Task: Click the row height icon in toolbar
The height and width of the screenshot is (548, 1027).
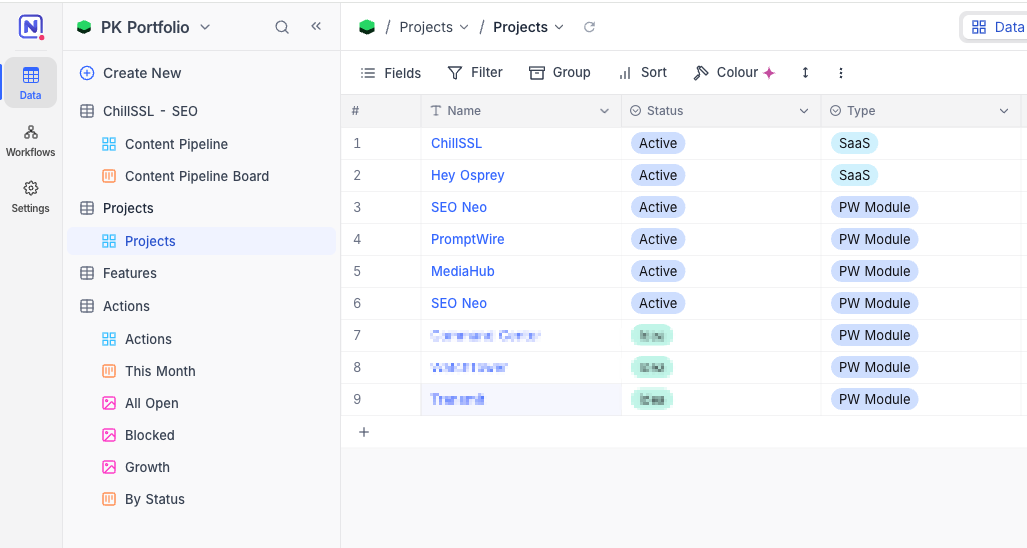Action: pos(806,73)
